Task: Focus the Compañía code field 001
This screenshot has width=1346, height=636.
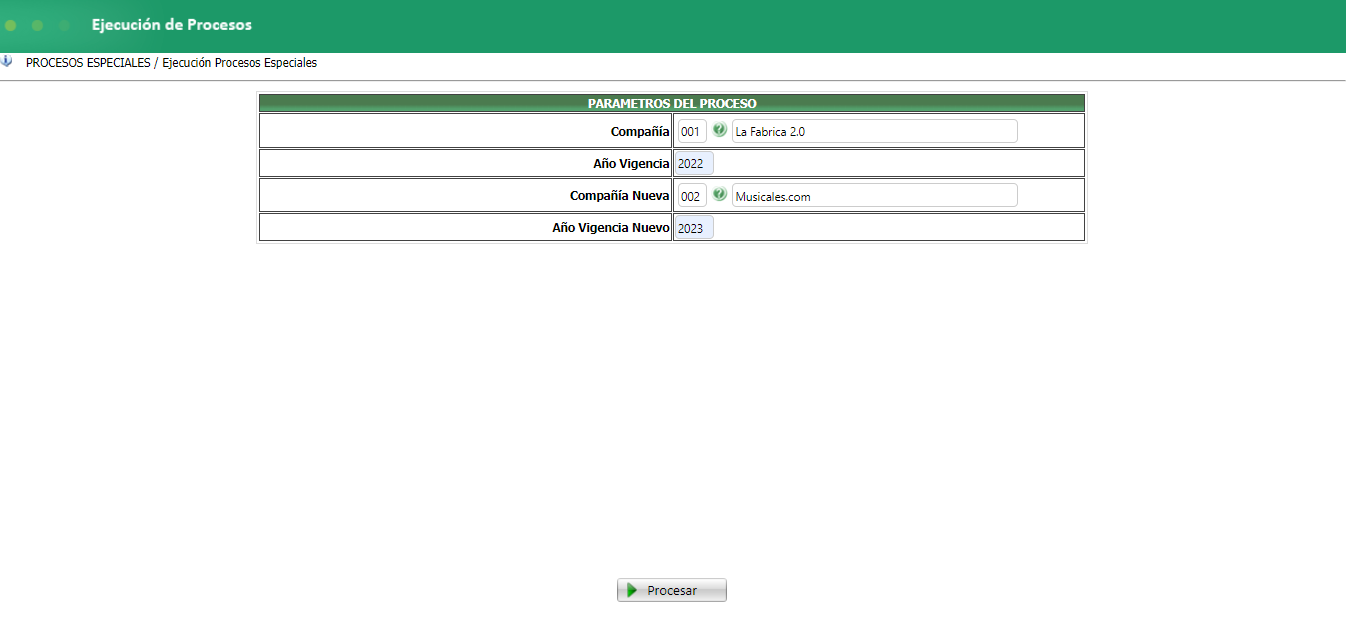Action: pos(691,131)
